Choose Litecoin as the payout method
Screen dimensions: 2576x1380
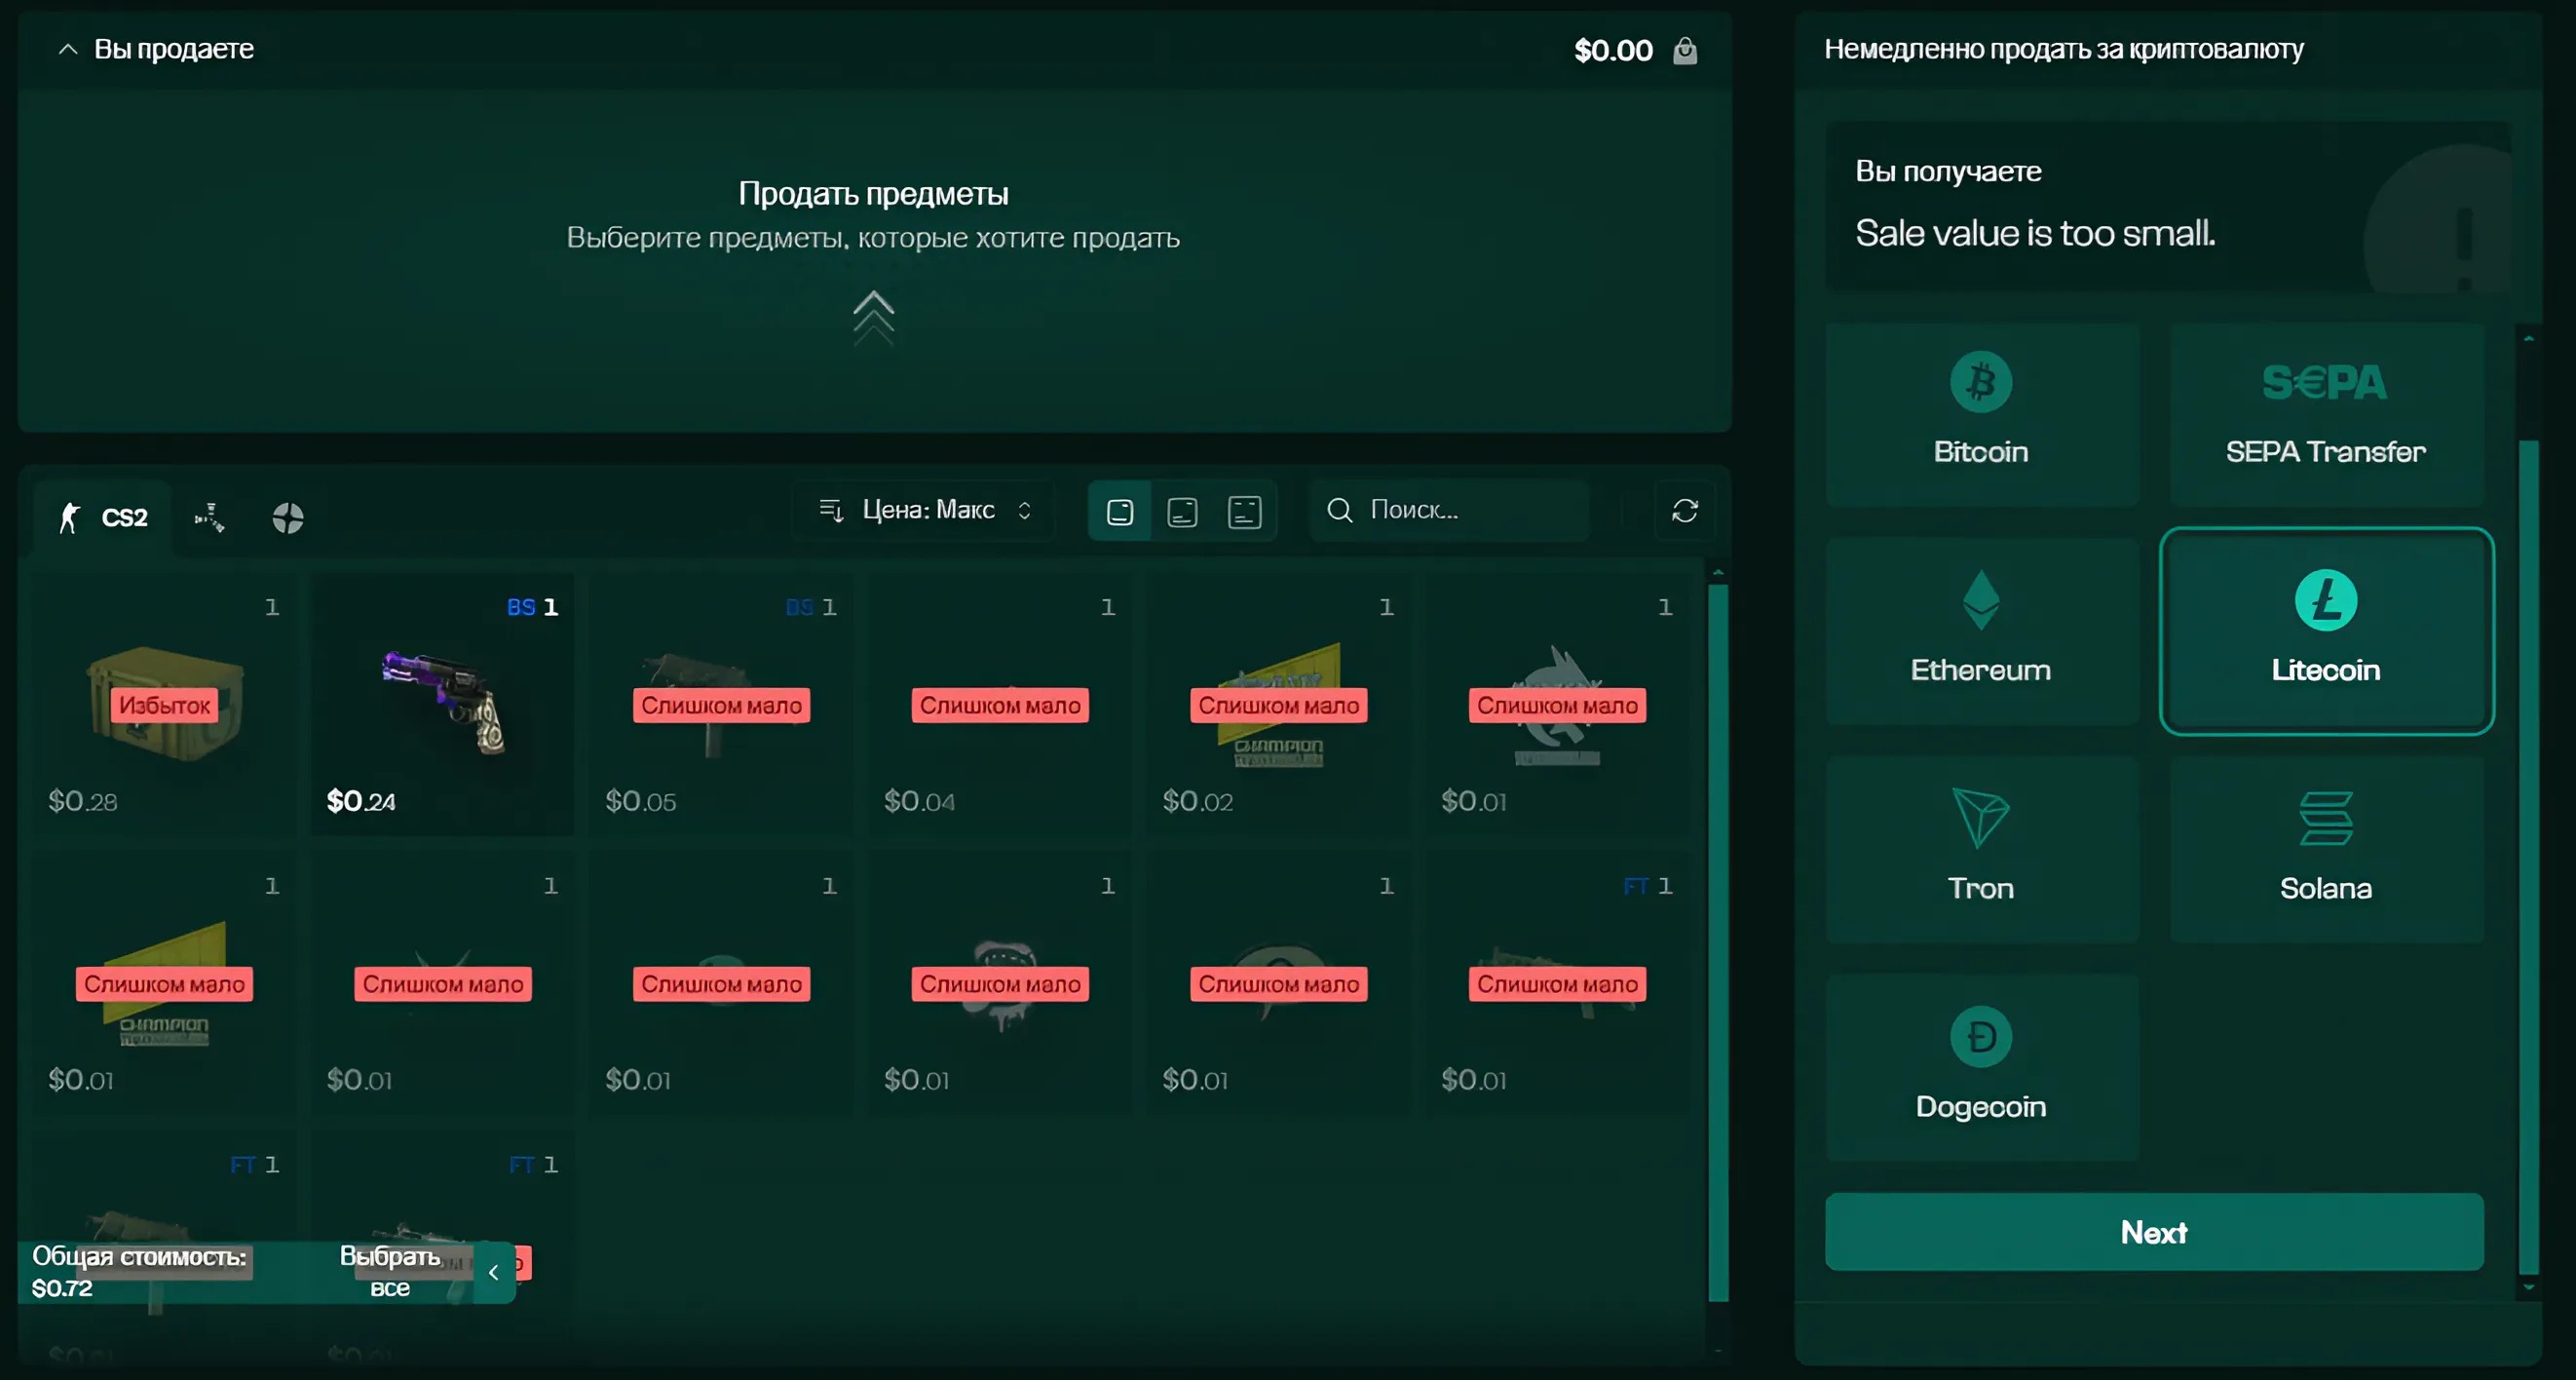pyautogui.click(x=2326, y=631)
